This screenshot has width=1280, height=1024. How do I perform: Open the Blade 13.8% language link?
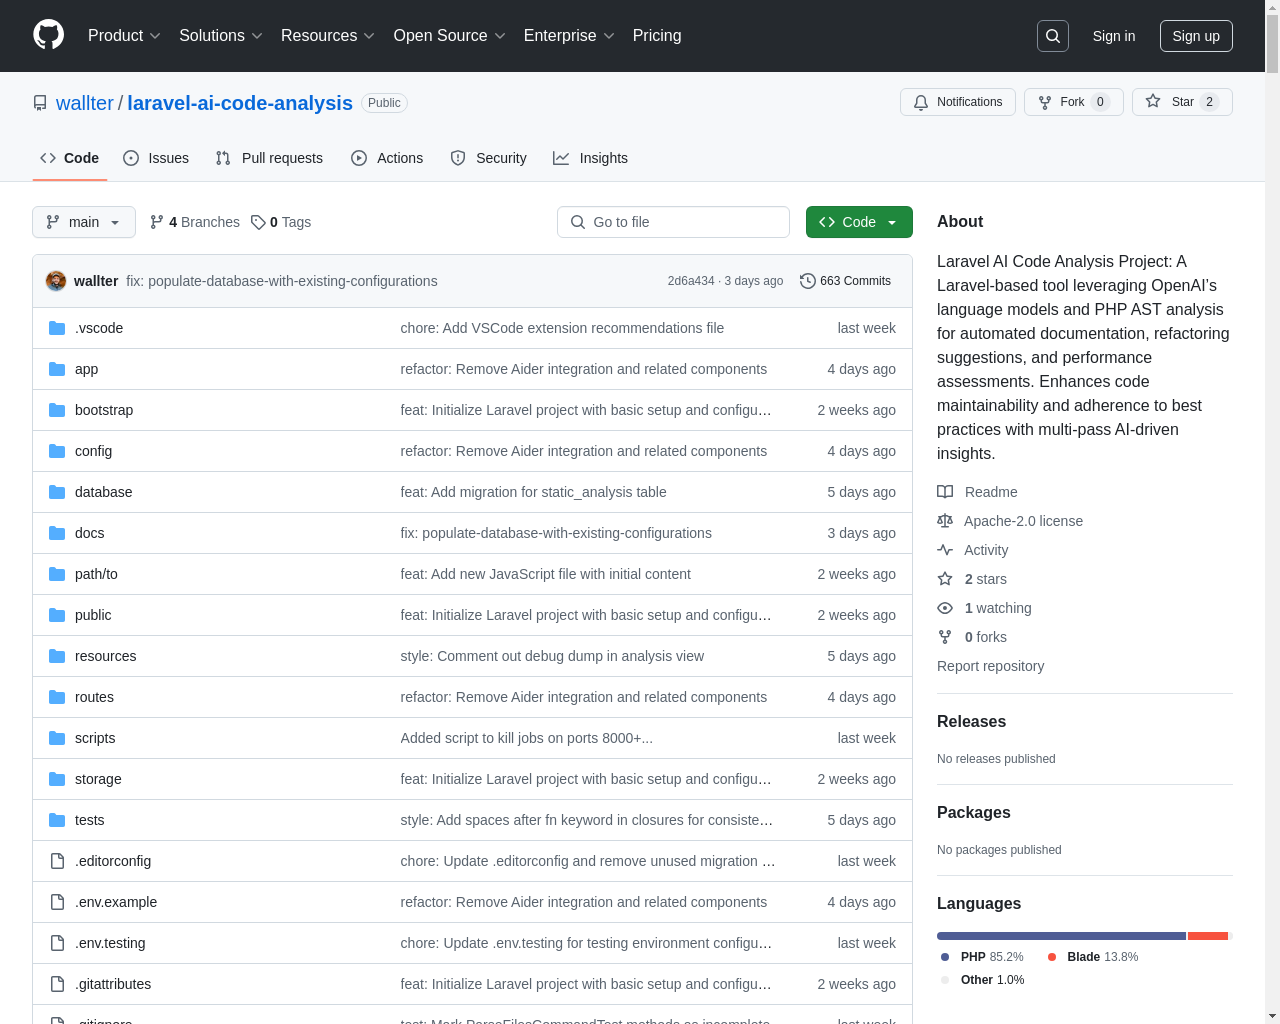1092,957
